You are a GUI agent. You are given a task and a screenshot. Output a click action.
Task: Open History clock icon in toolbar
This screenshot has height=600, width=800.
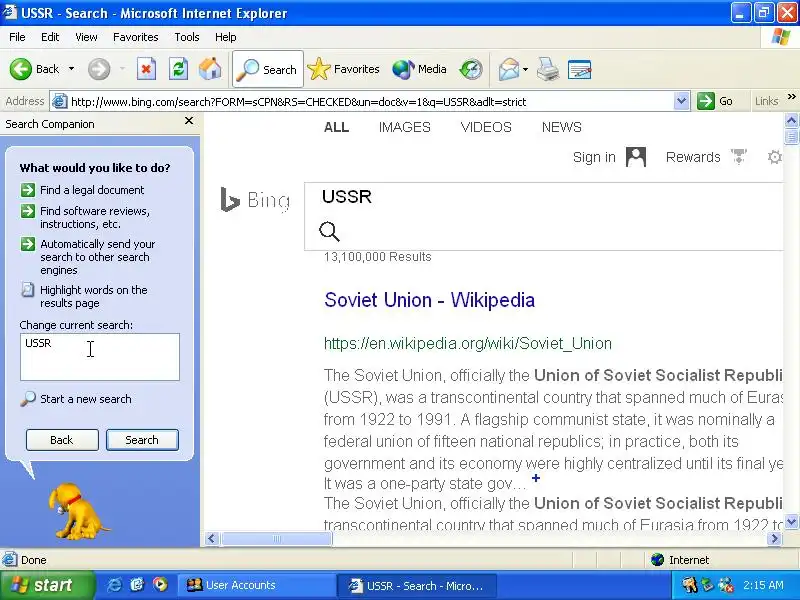click(x=470, y=69)
